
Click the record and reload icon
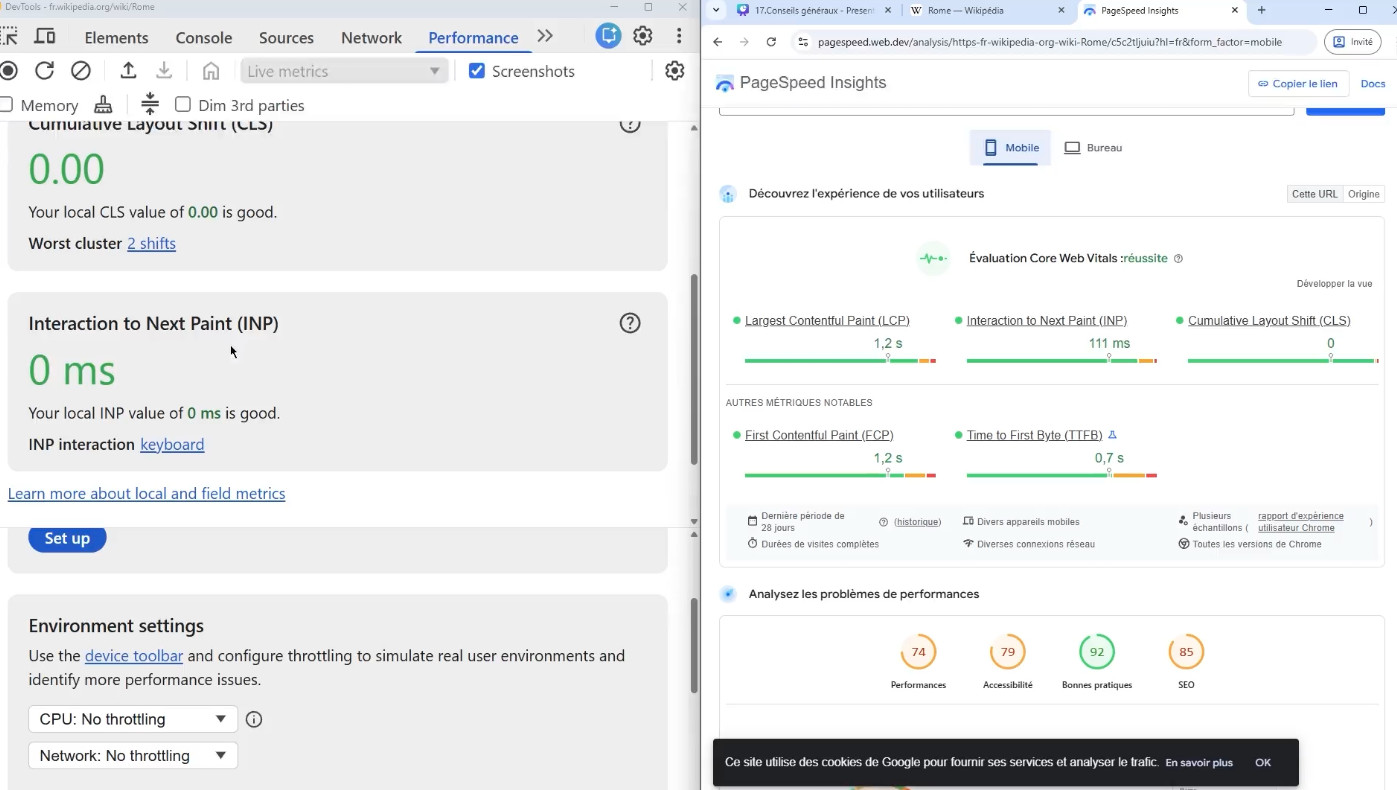pos(45,71)
